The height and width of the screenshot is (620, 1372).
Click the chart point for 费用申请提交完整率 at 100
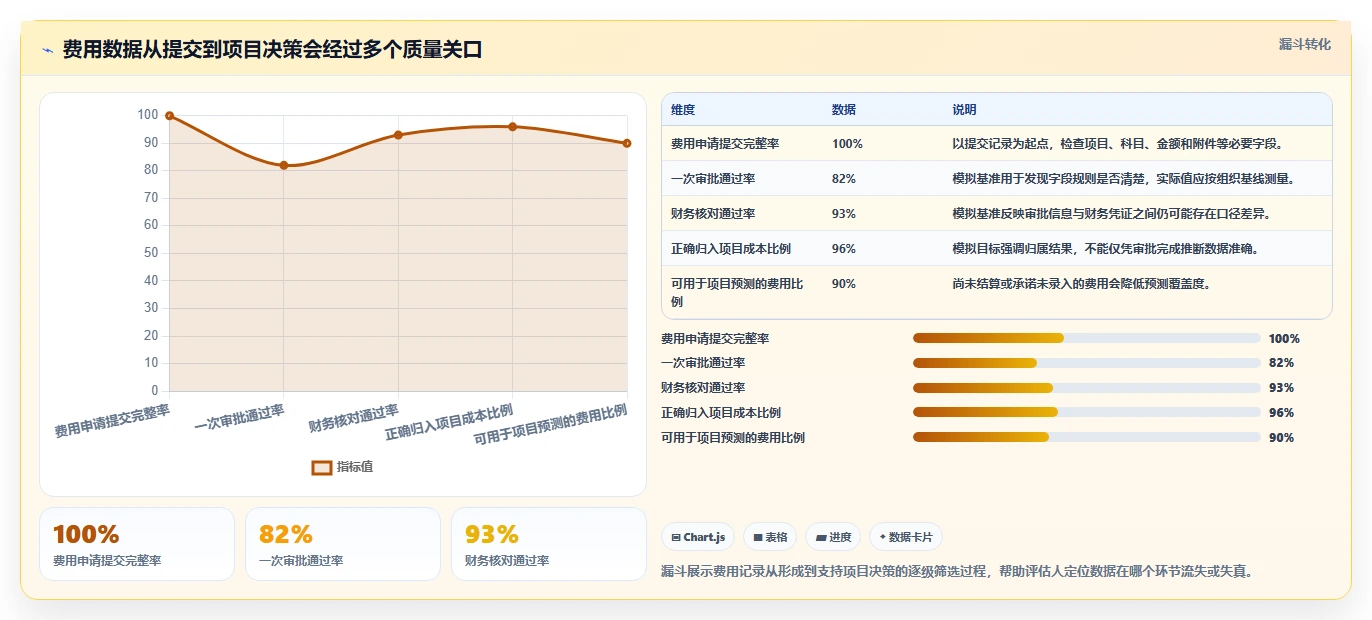(x=170, y=116)
